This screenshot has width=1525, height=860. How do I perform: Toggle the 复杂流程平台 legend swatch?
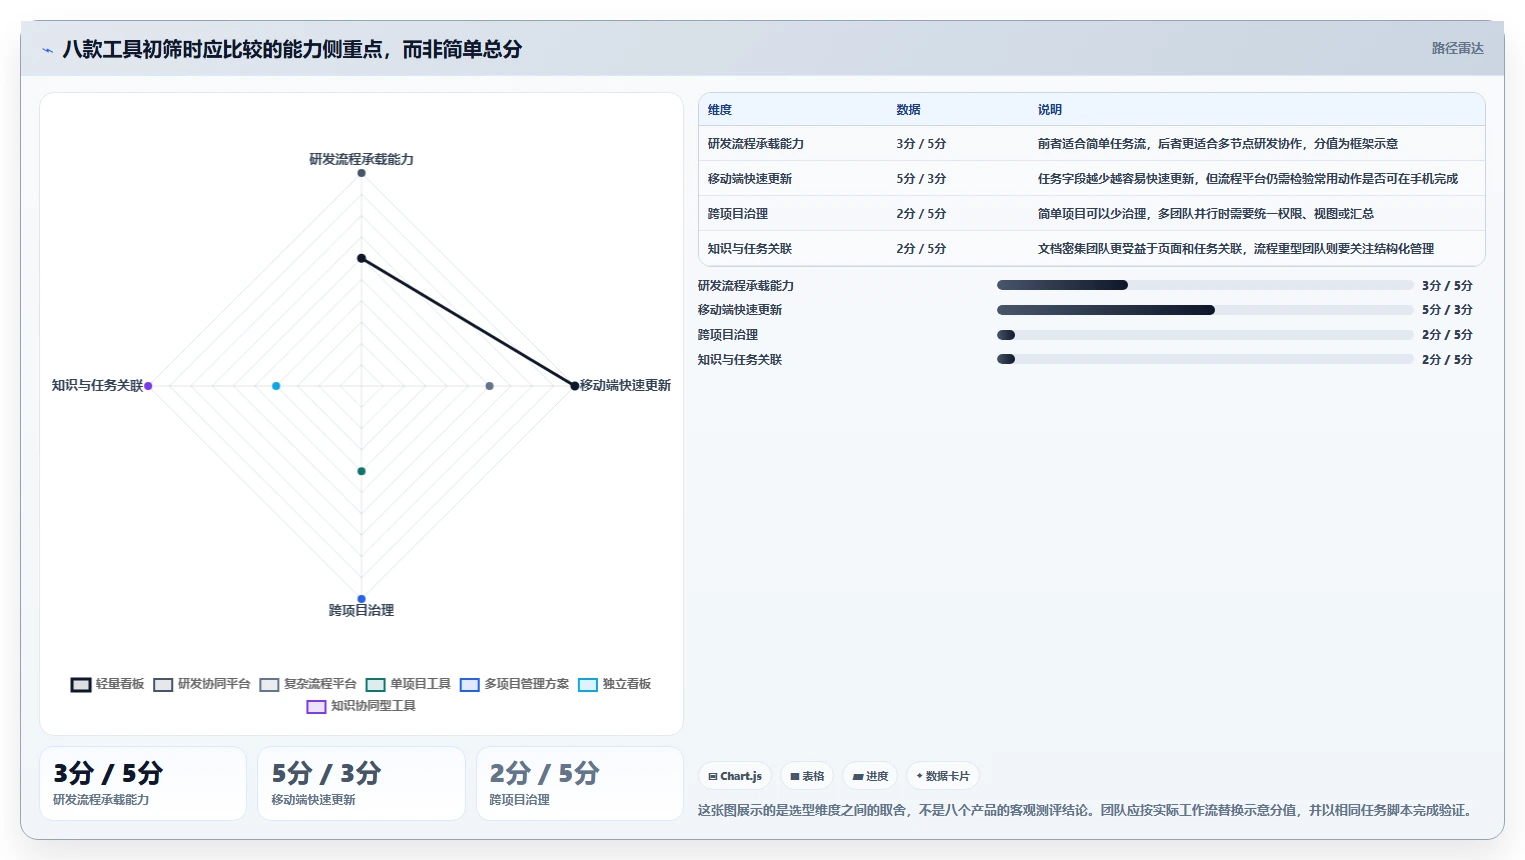[269, 685]
